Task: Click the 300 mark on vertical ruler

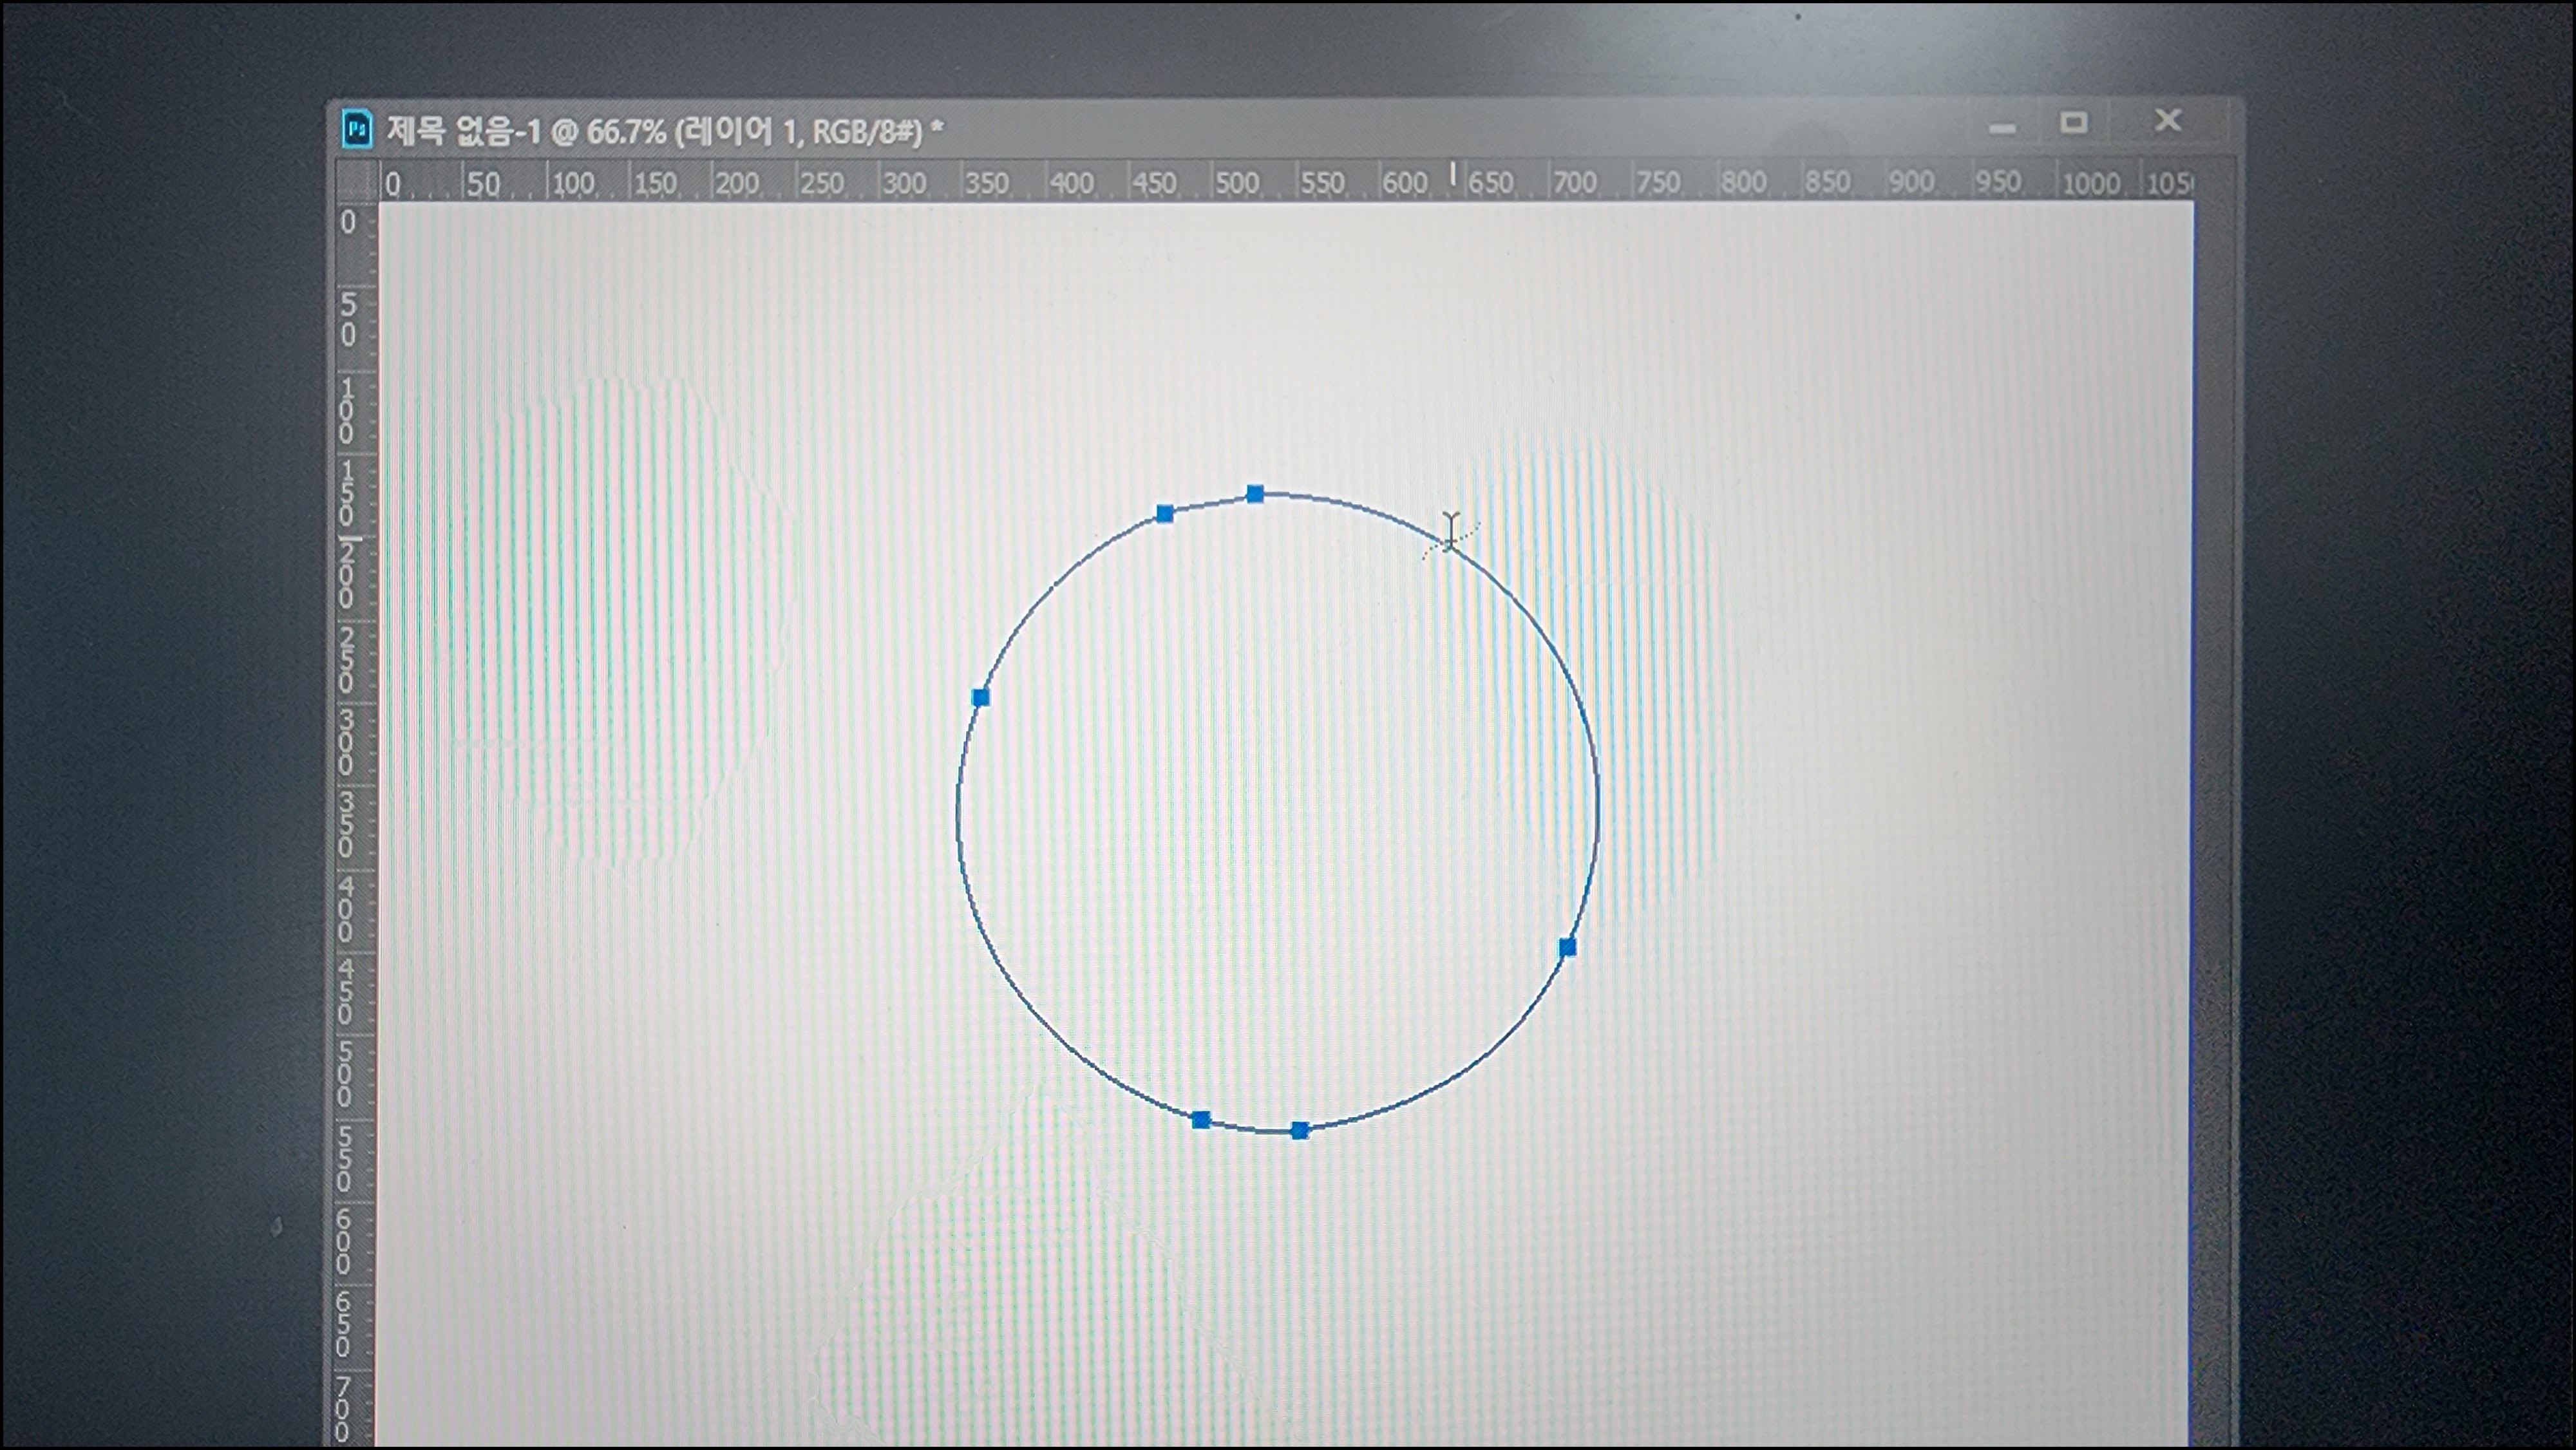Action: 346,743
